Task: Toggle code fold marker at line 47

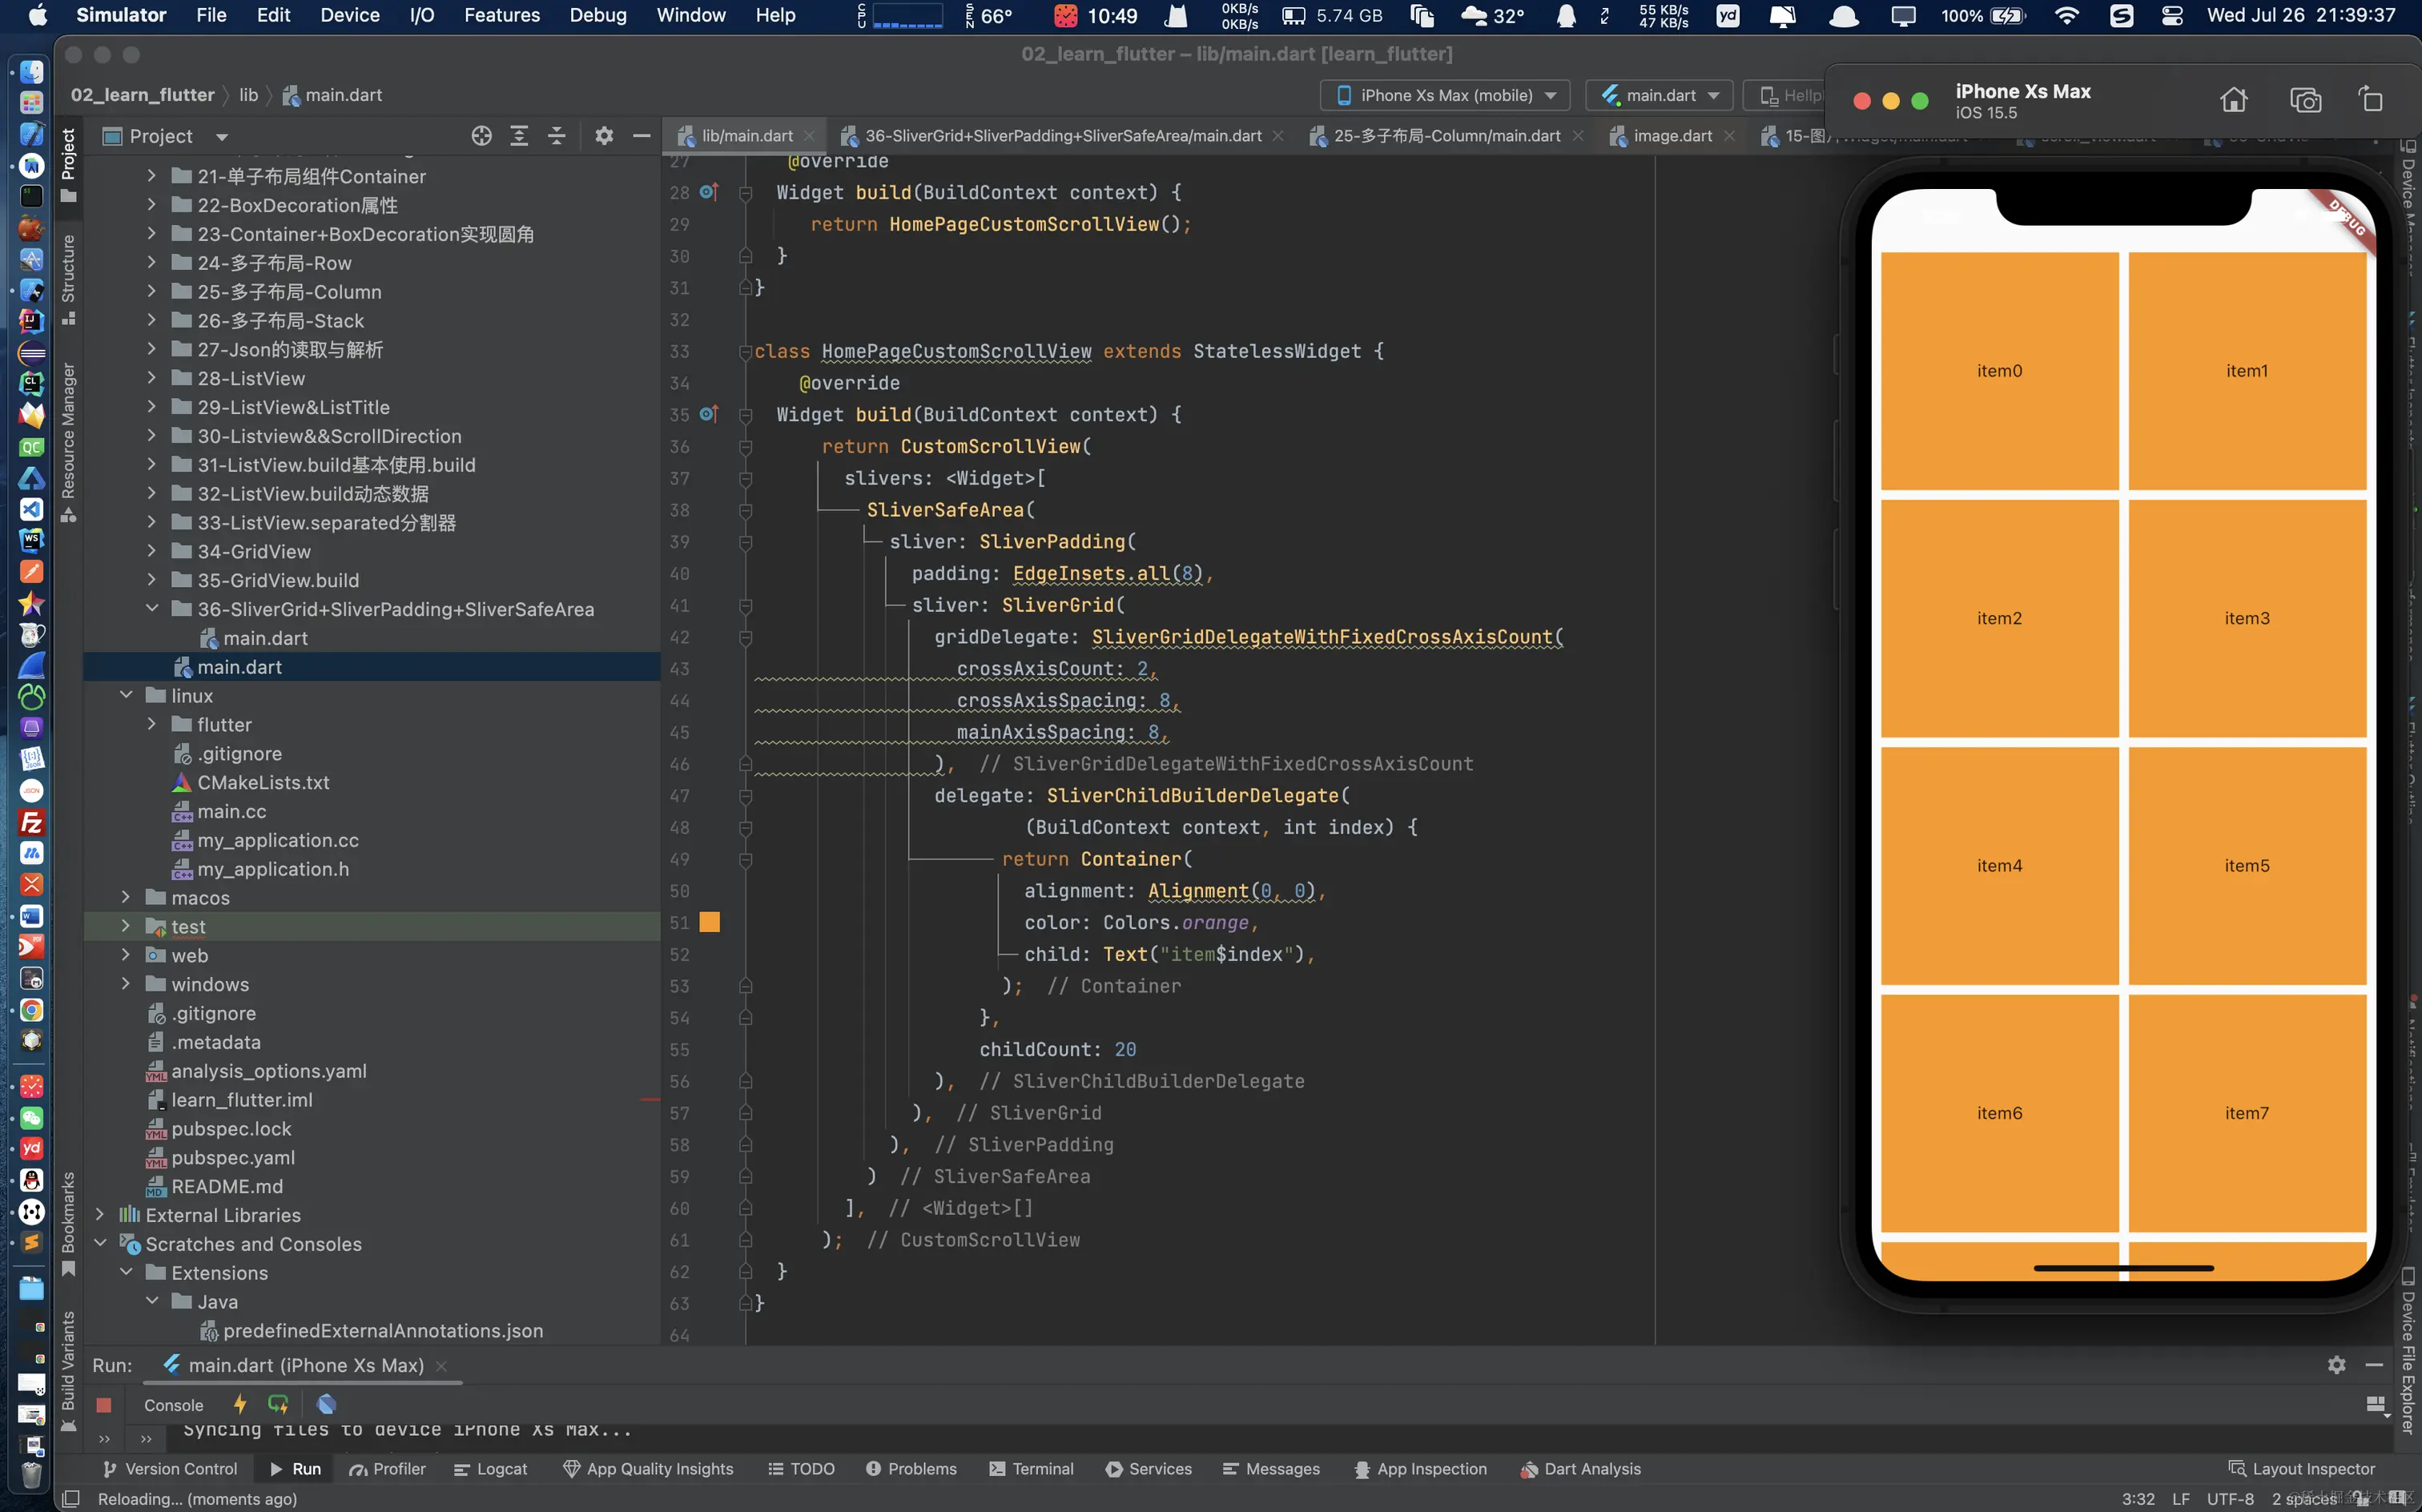Action: tap(745, 796)
